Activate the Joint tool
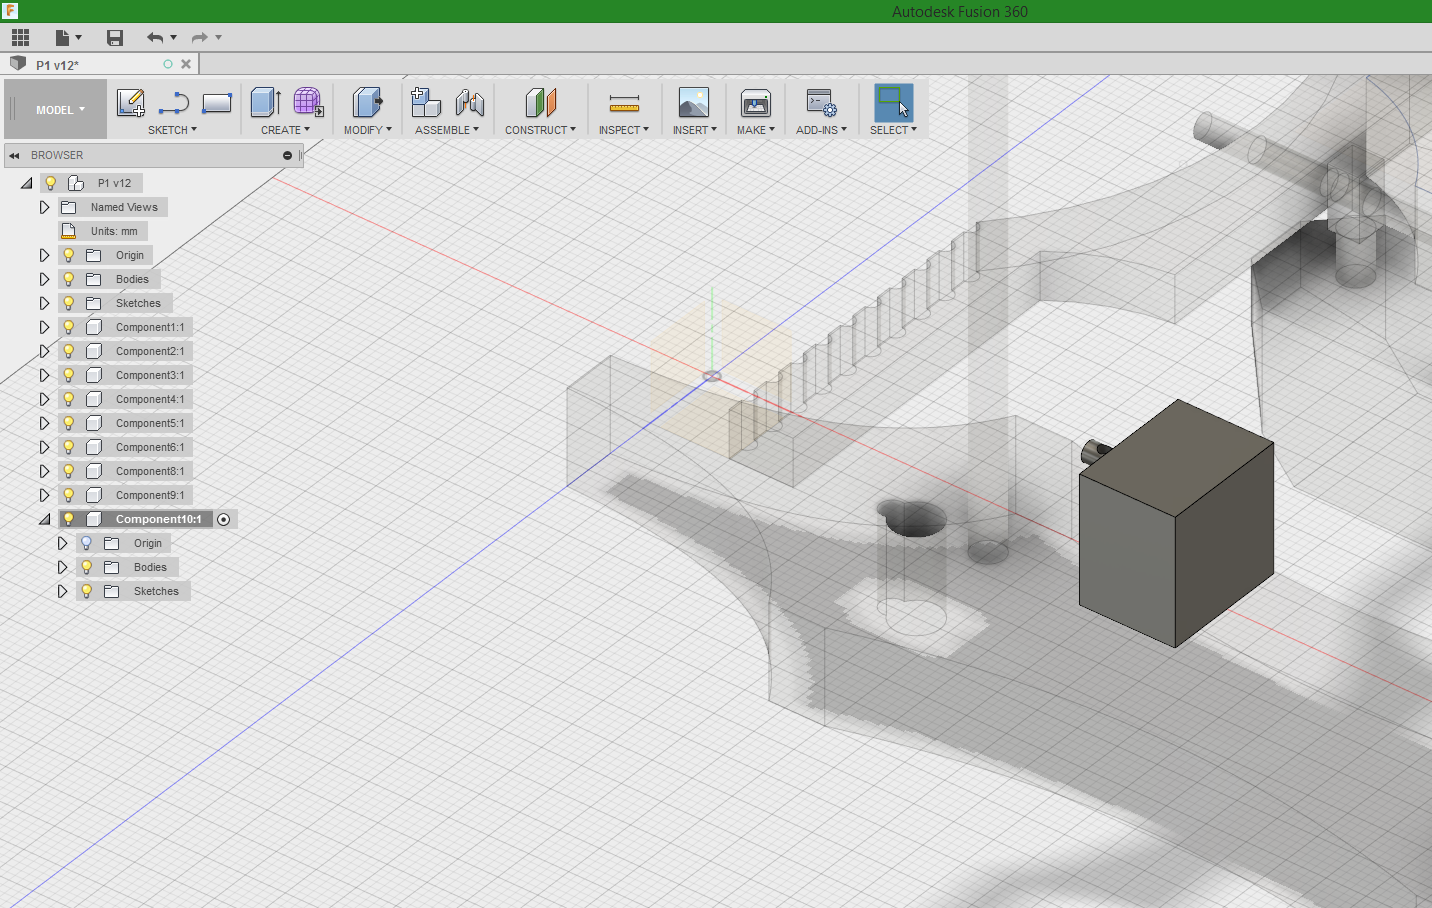 click(470, 102)
